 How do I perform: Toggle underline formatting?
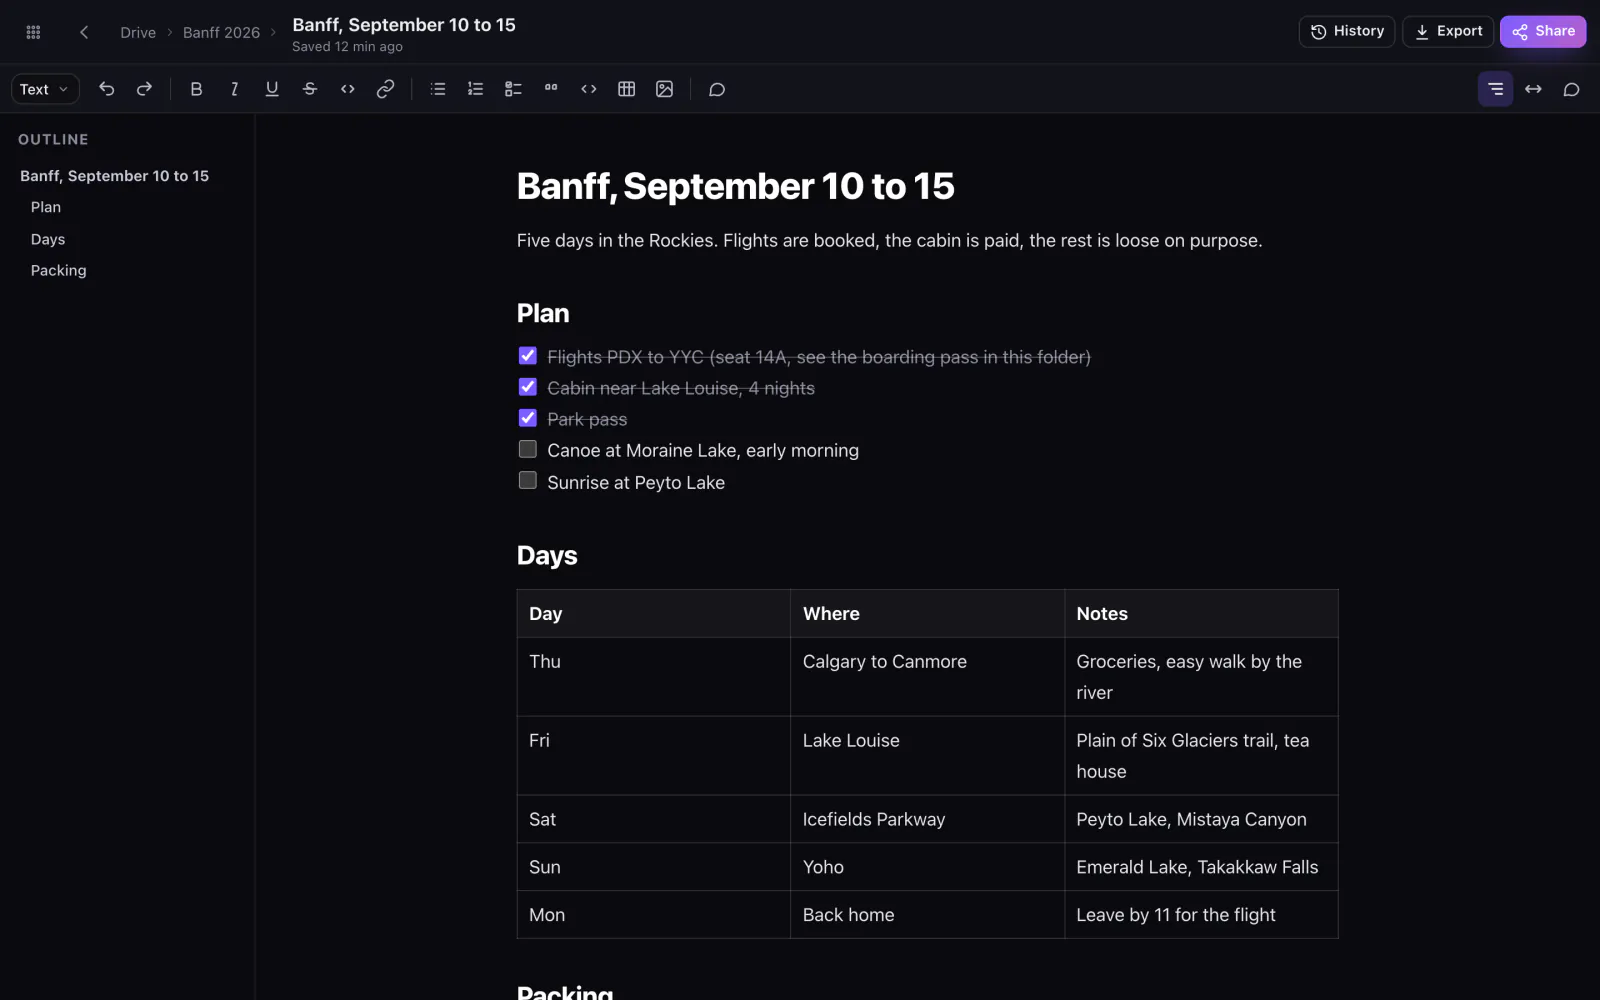(x=272, y=89)
